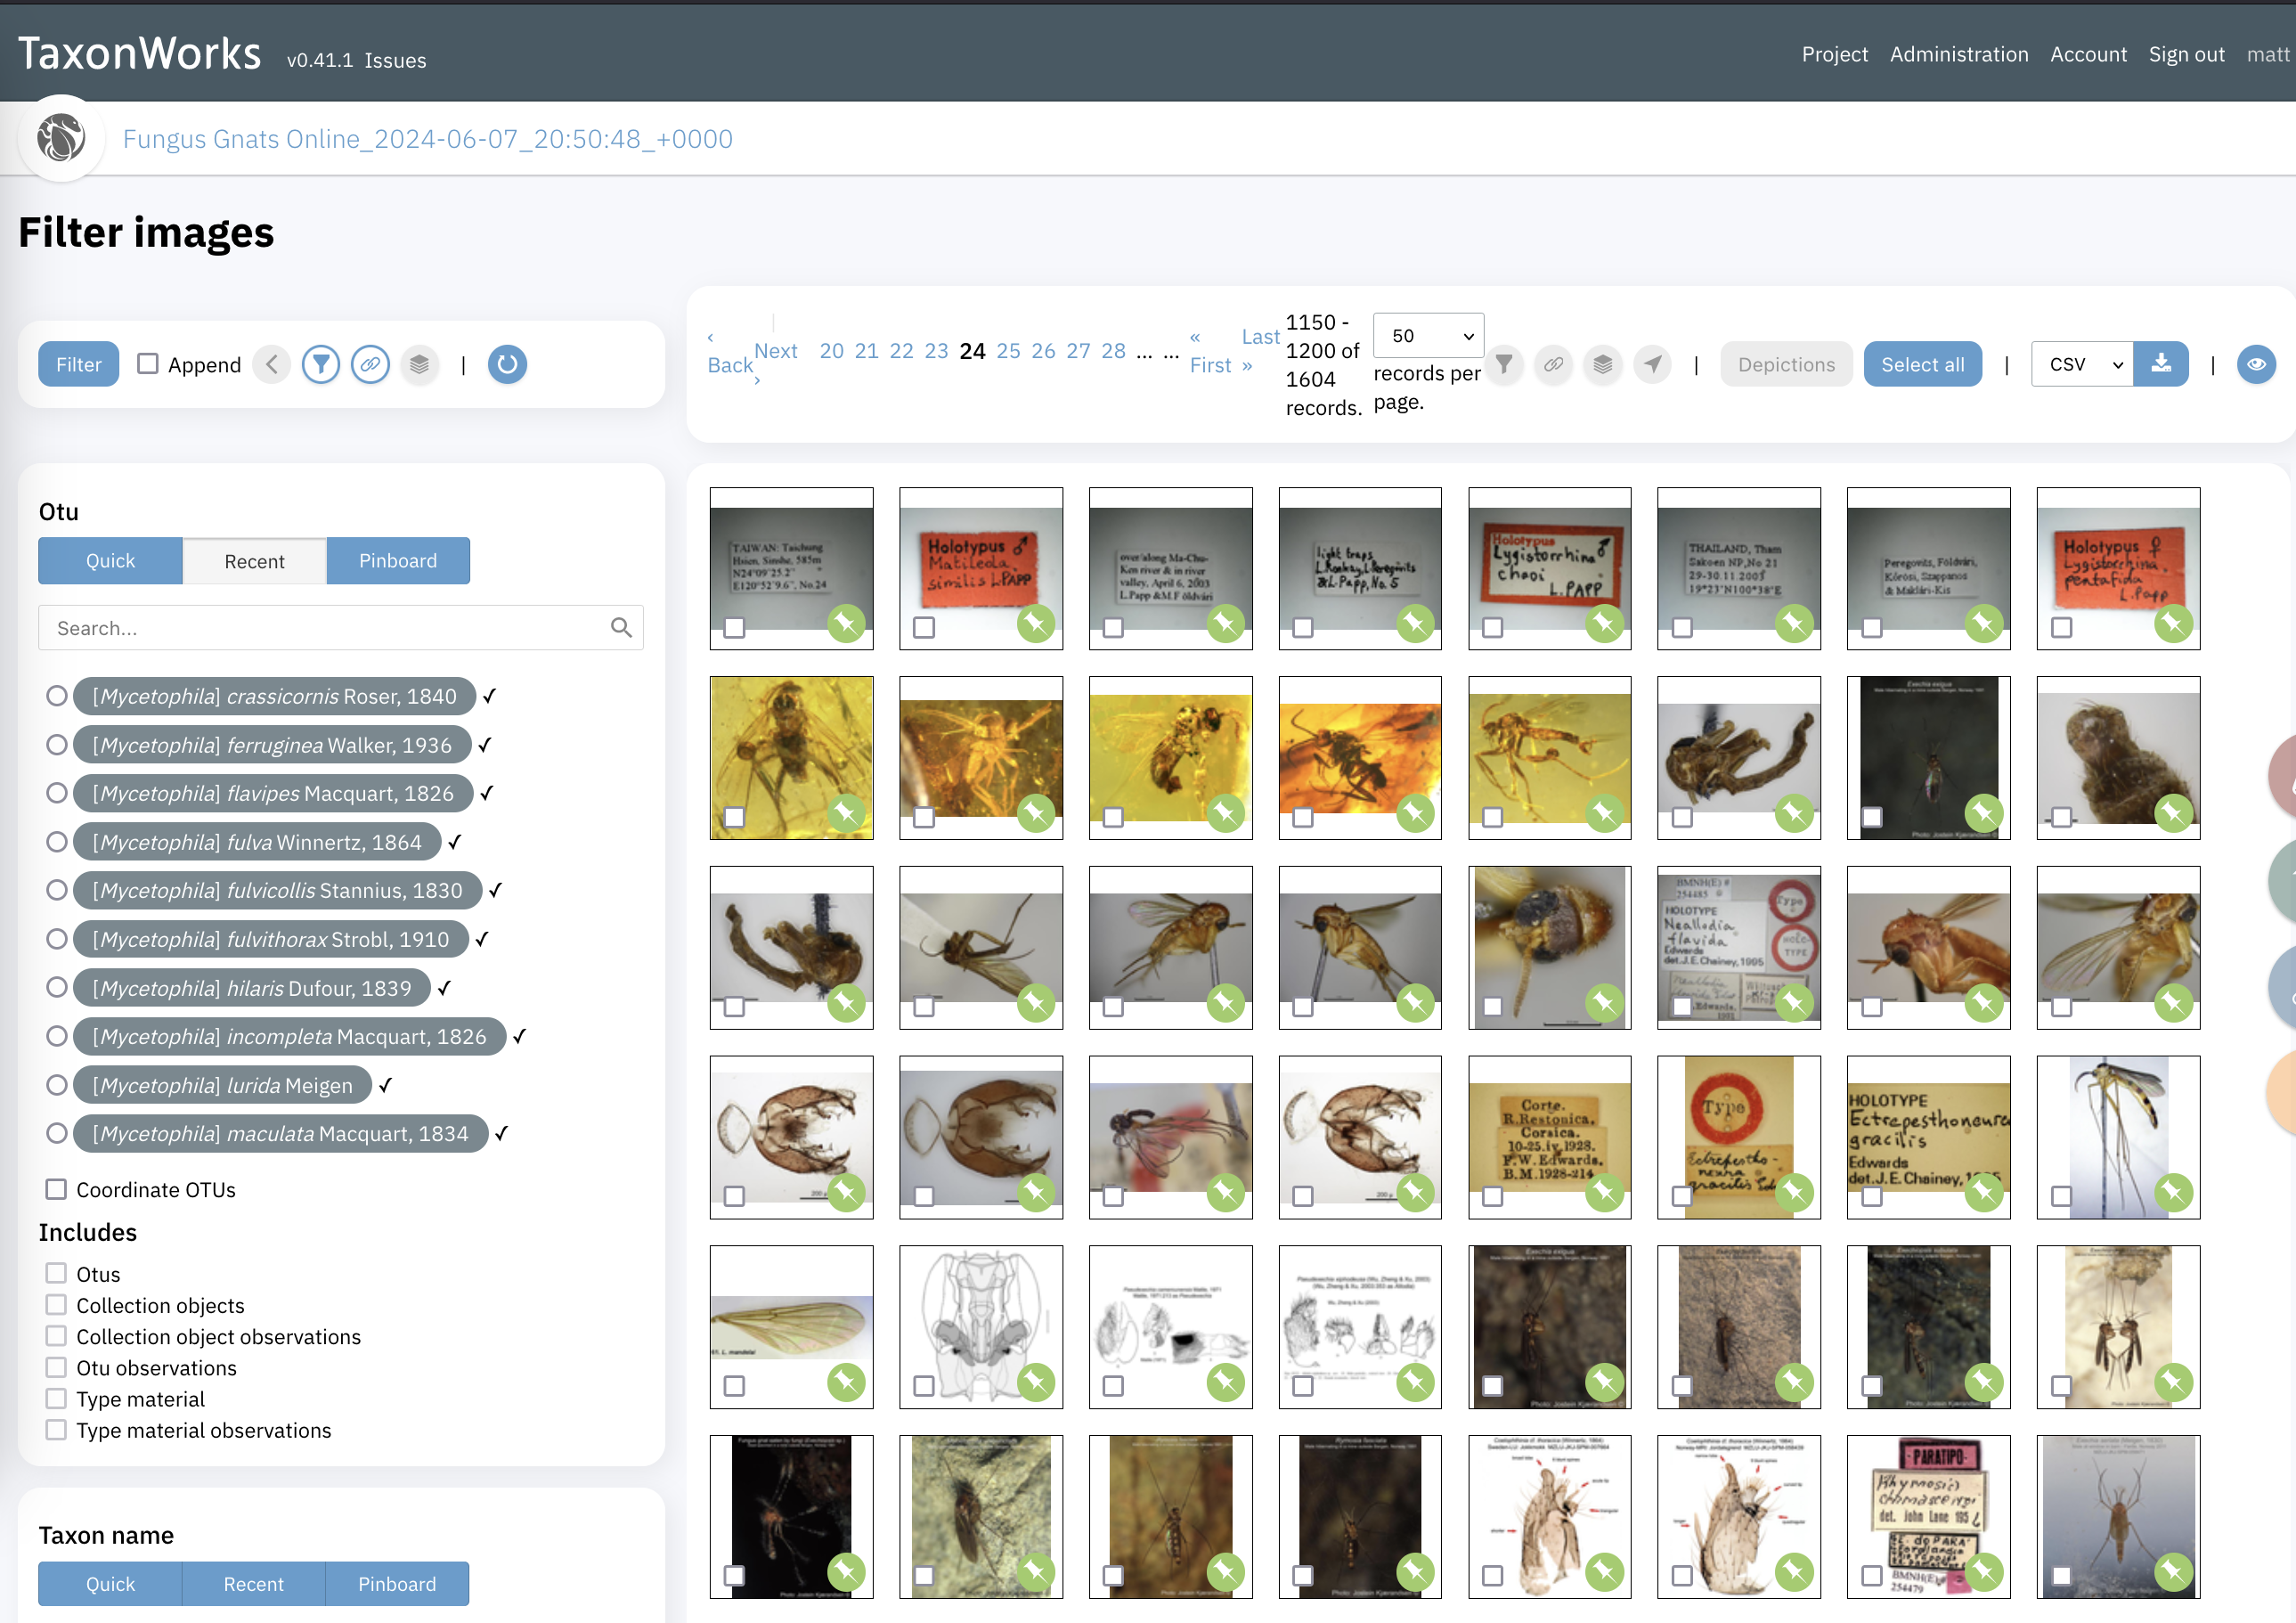Viewport: 2296px width, 1623px height.
Task: Click the Otu search magnifier icon
Action: point(621,627)
